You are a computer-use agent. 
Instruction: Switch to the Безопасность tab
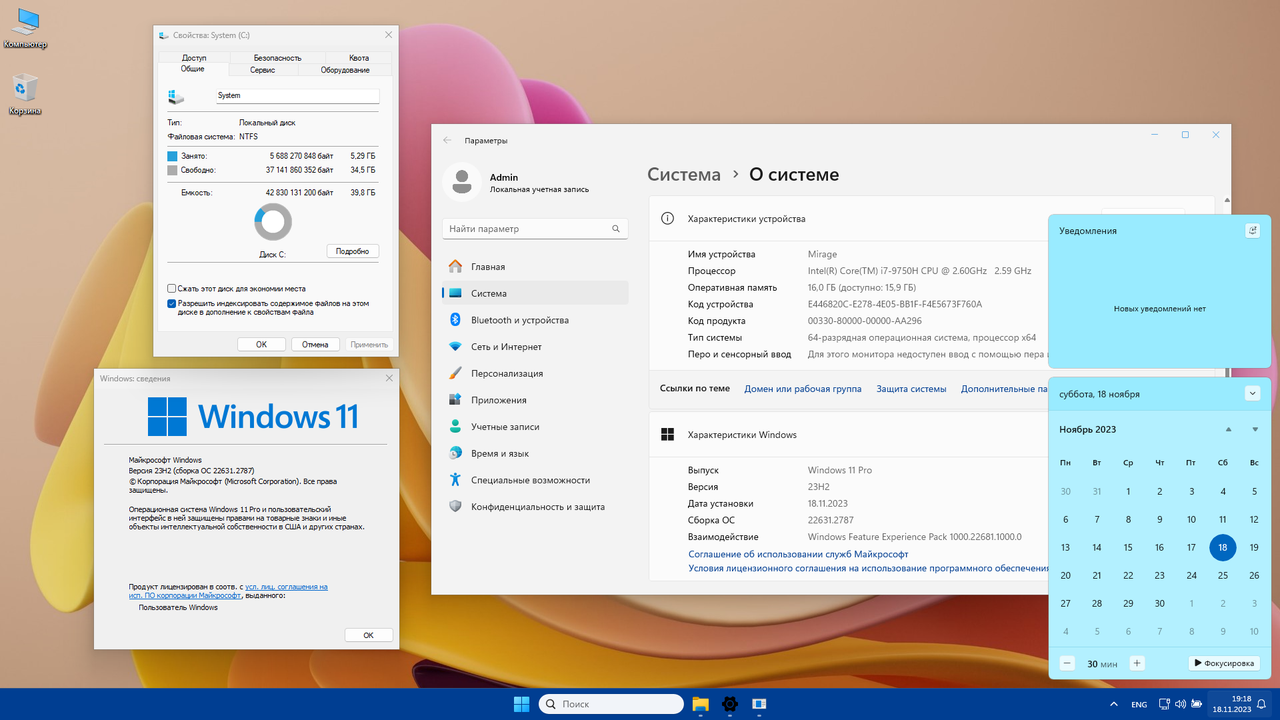[277, 58]
